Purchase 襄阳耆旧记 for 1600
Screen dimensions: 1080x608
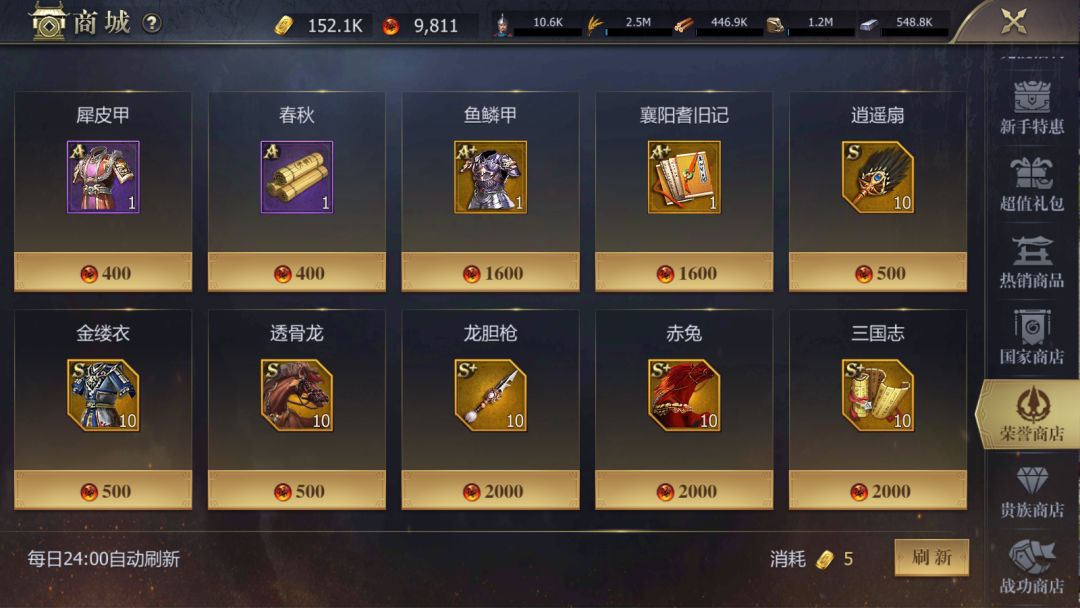[684, 273]
